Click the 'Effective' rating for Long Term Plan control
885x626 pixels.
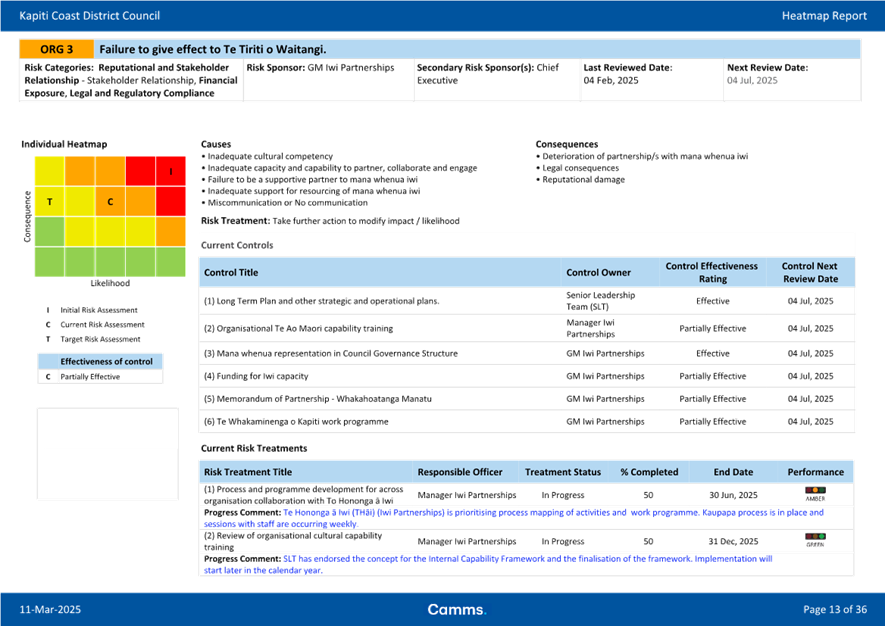712,301
